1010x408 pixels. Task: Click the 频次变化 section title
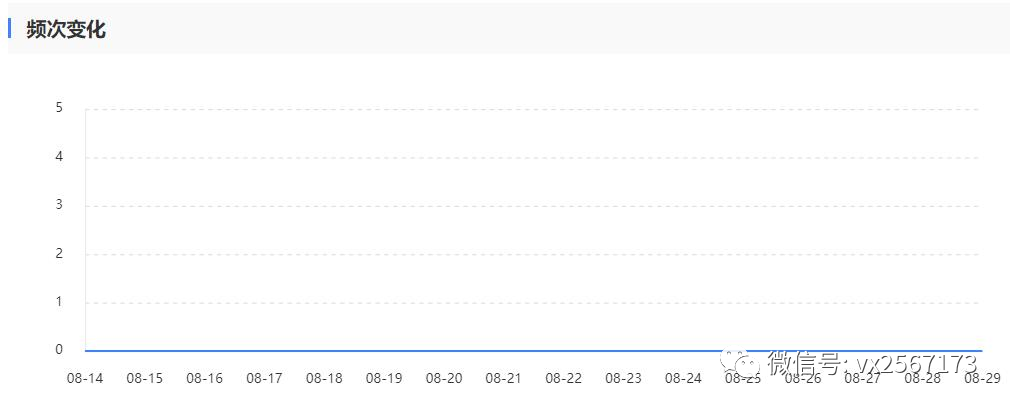[66, 30]
